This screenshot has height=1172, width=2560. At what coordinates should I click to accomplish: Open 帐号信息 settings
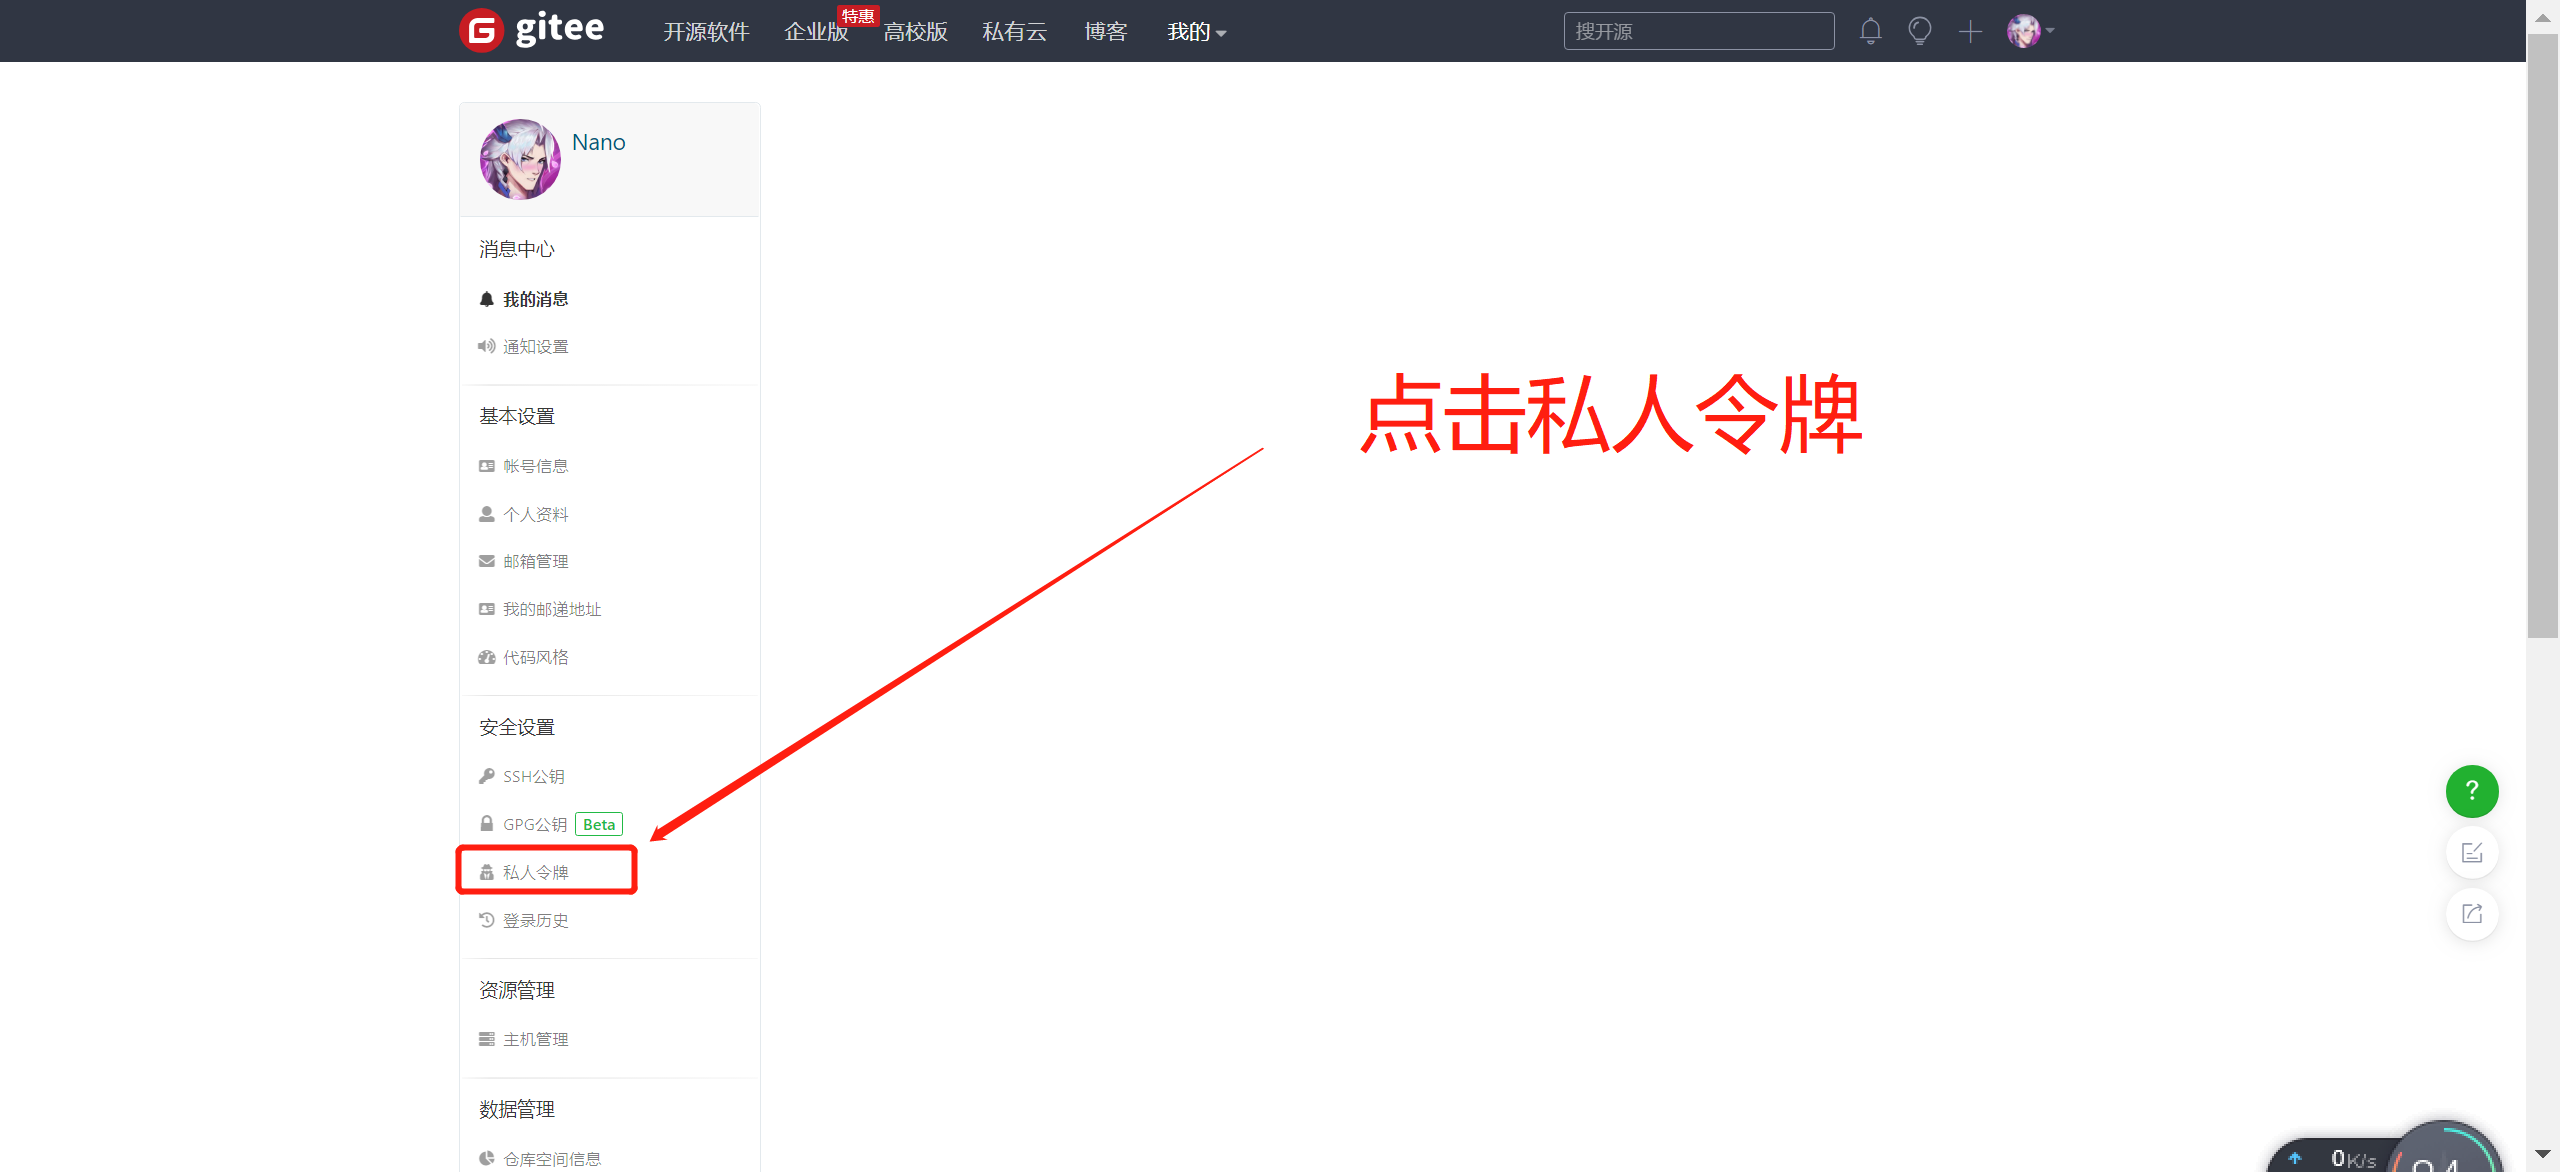535,466
